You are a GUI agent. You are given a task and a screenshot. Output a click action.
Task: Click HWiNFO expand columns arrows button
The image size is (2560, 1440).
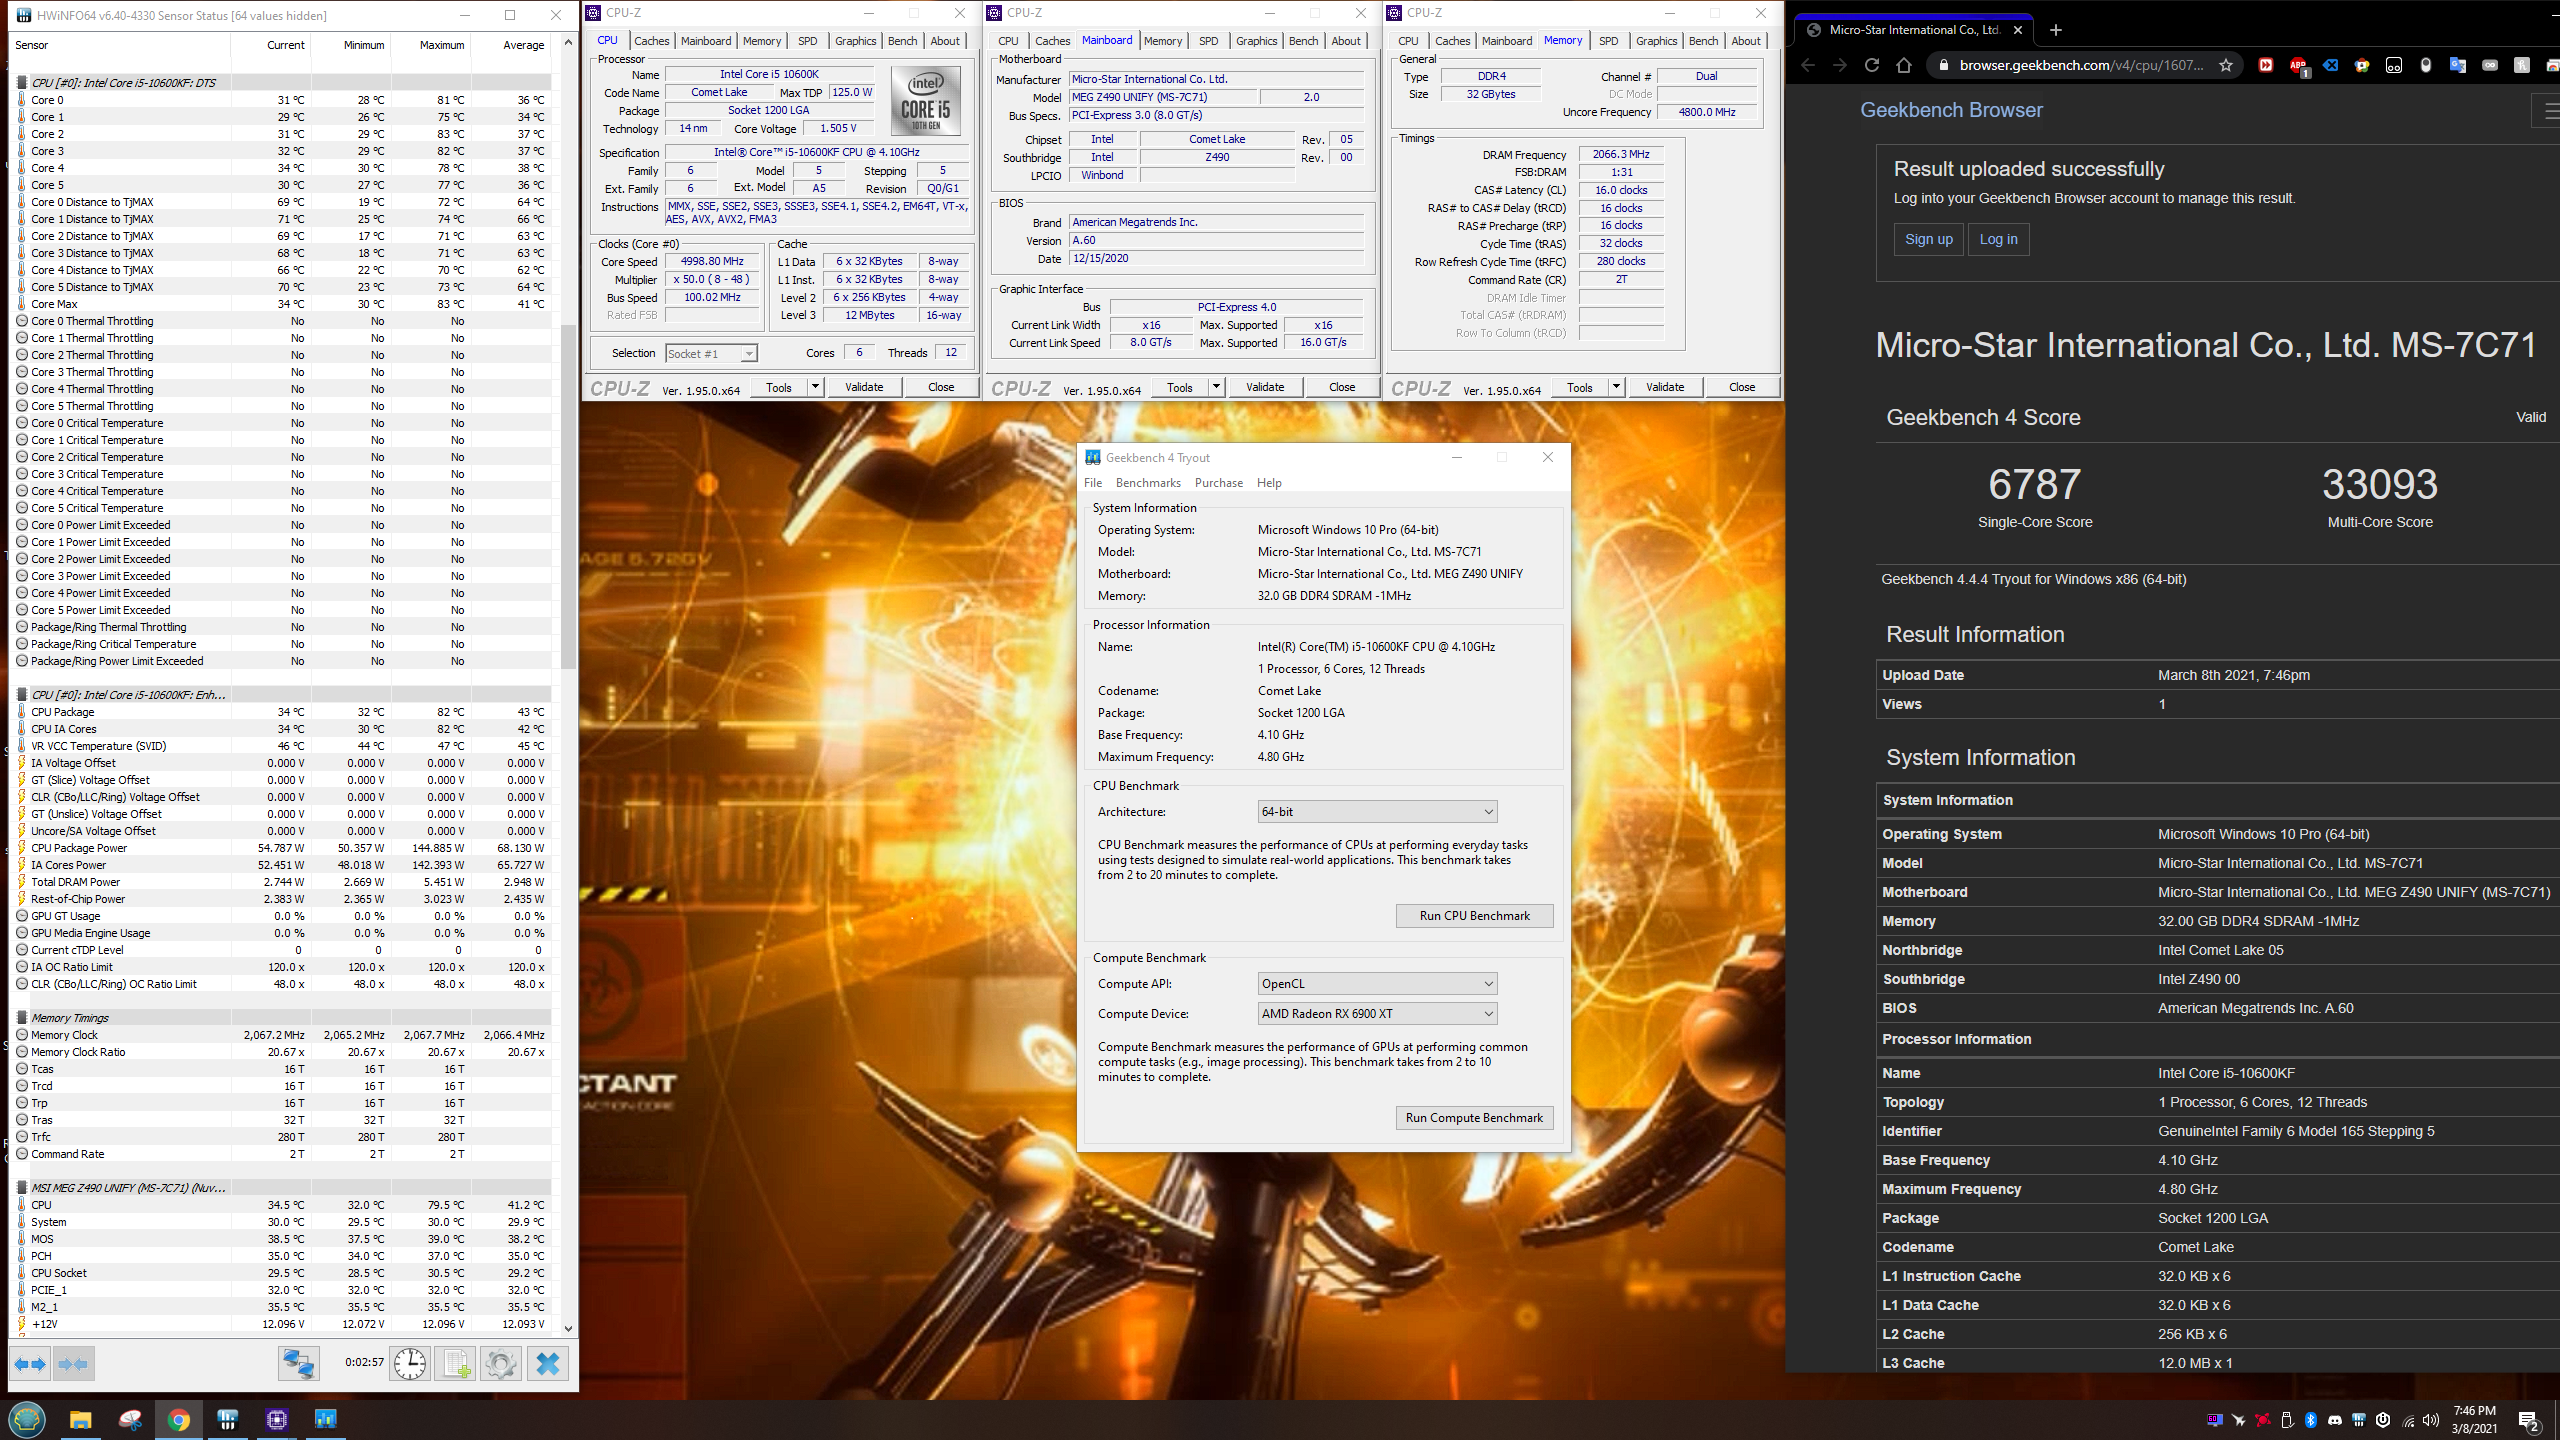pyautogui.click(x=31, y=1364)
